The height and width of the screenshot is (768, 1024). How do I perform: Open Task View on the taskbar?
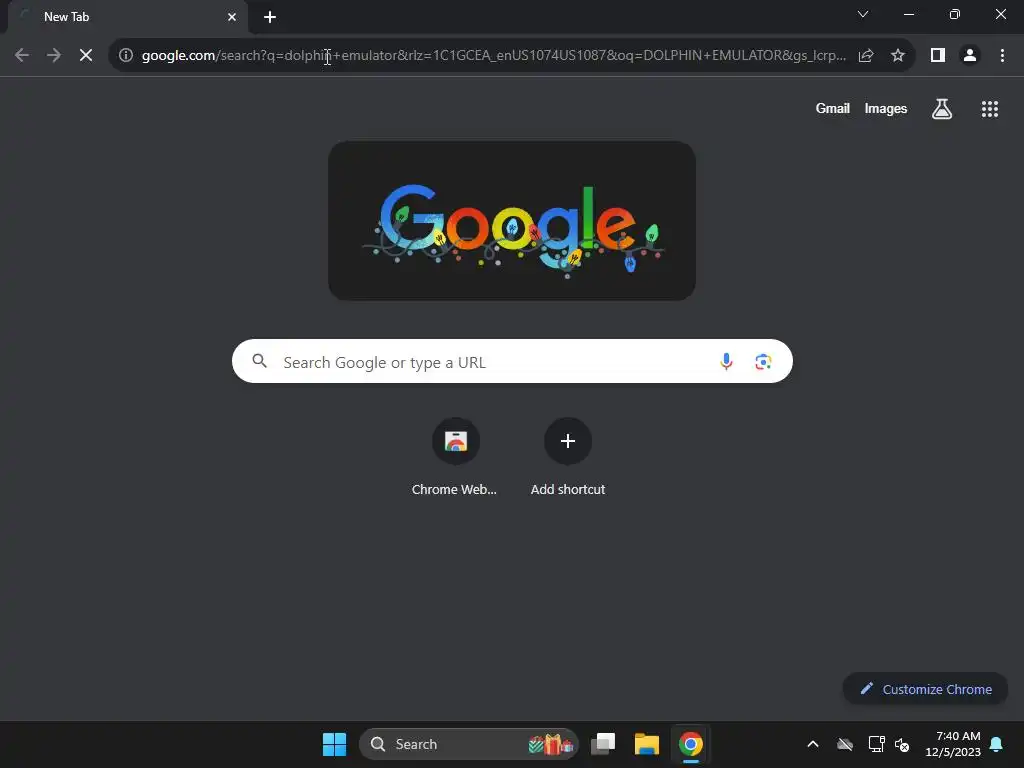pyautogui.click(x=603, y=744)
